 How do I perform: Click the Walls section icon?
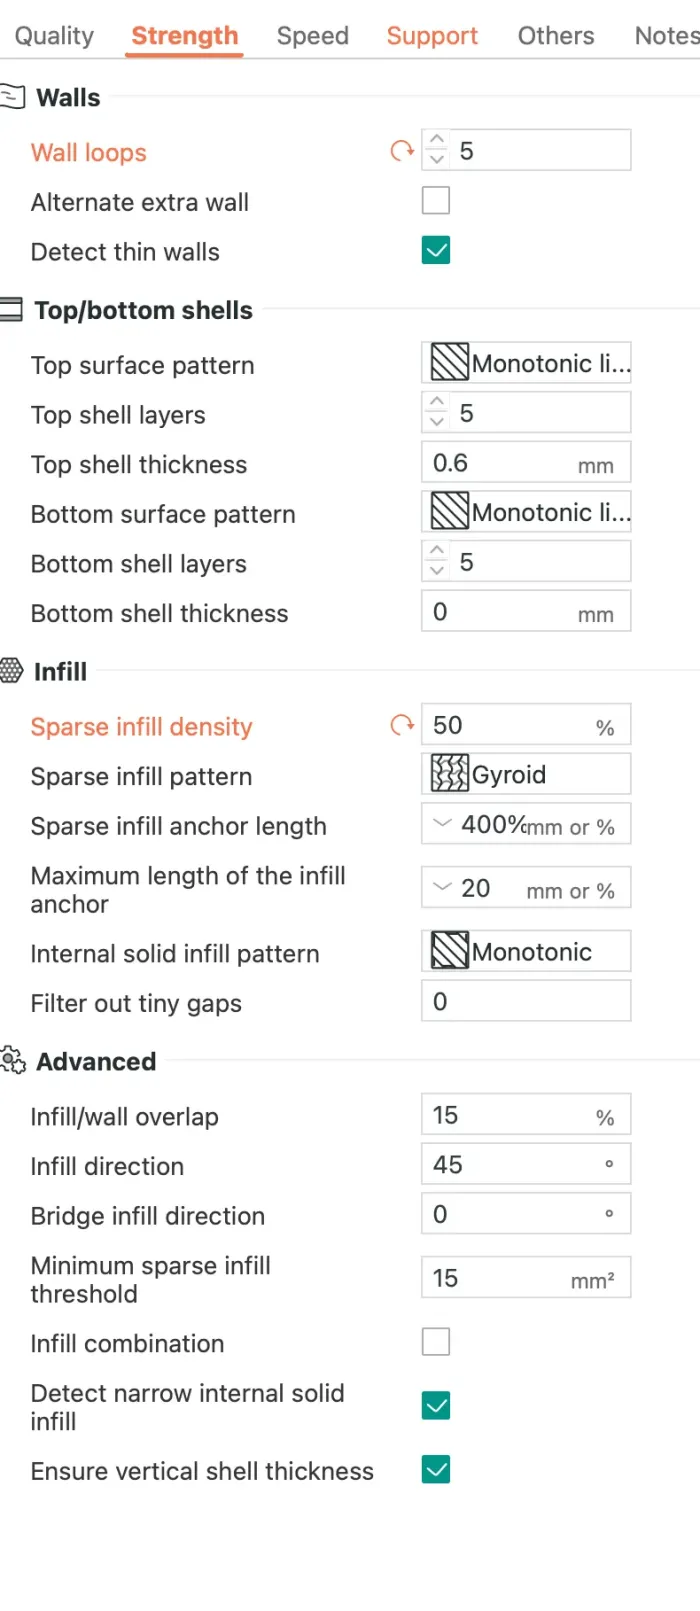pos(12,97)
